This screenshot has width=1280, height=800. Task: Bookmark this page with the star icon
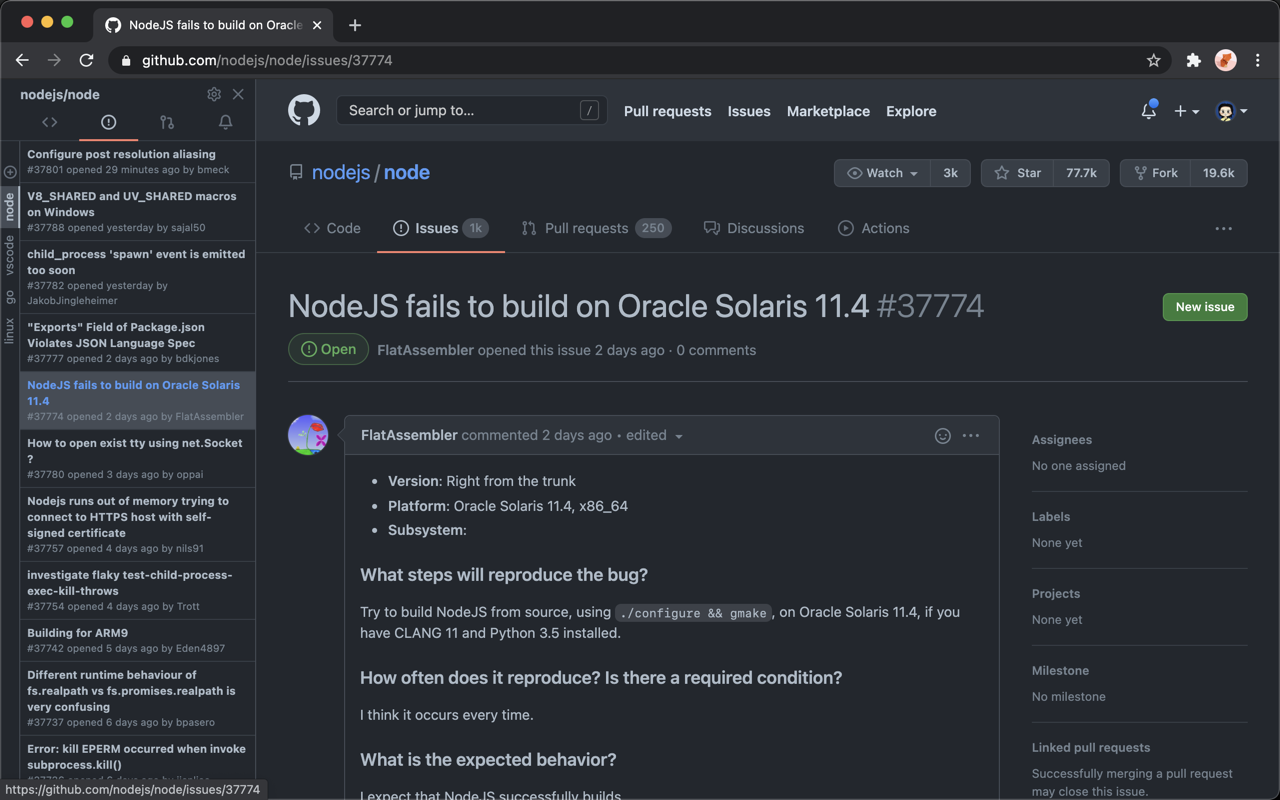pos(1153,60)
